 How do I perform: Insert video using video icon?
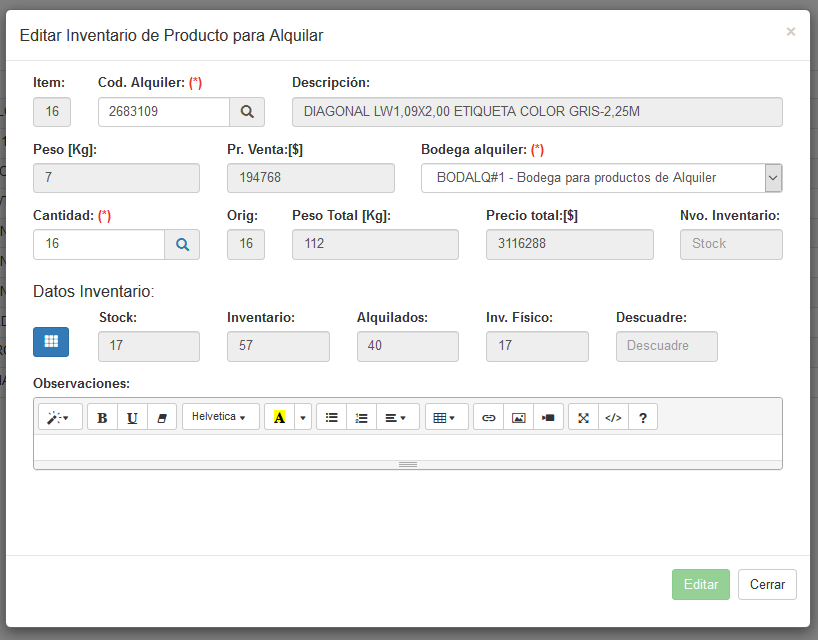(548, 417)
